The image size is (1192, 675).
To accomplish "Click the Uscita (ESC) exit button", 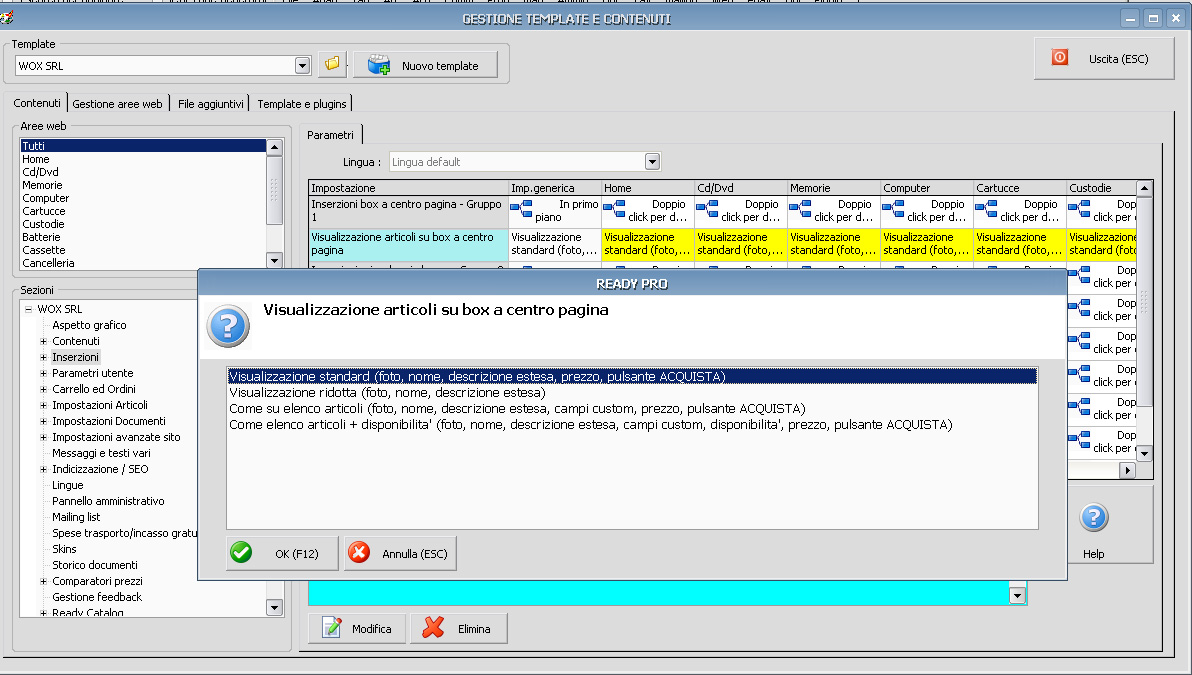I will (x=1104, y=59).
